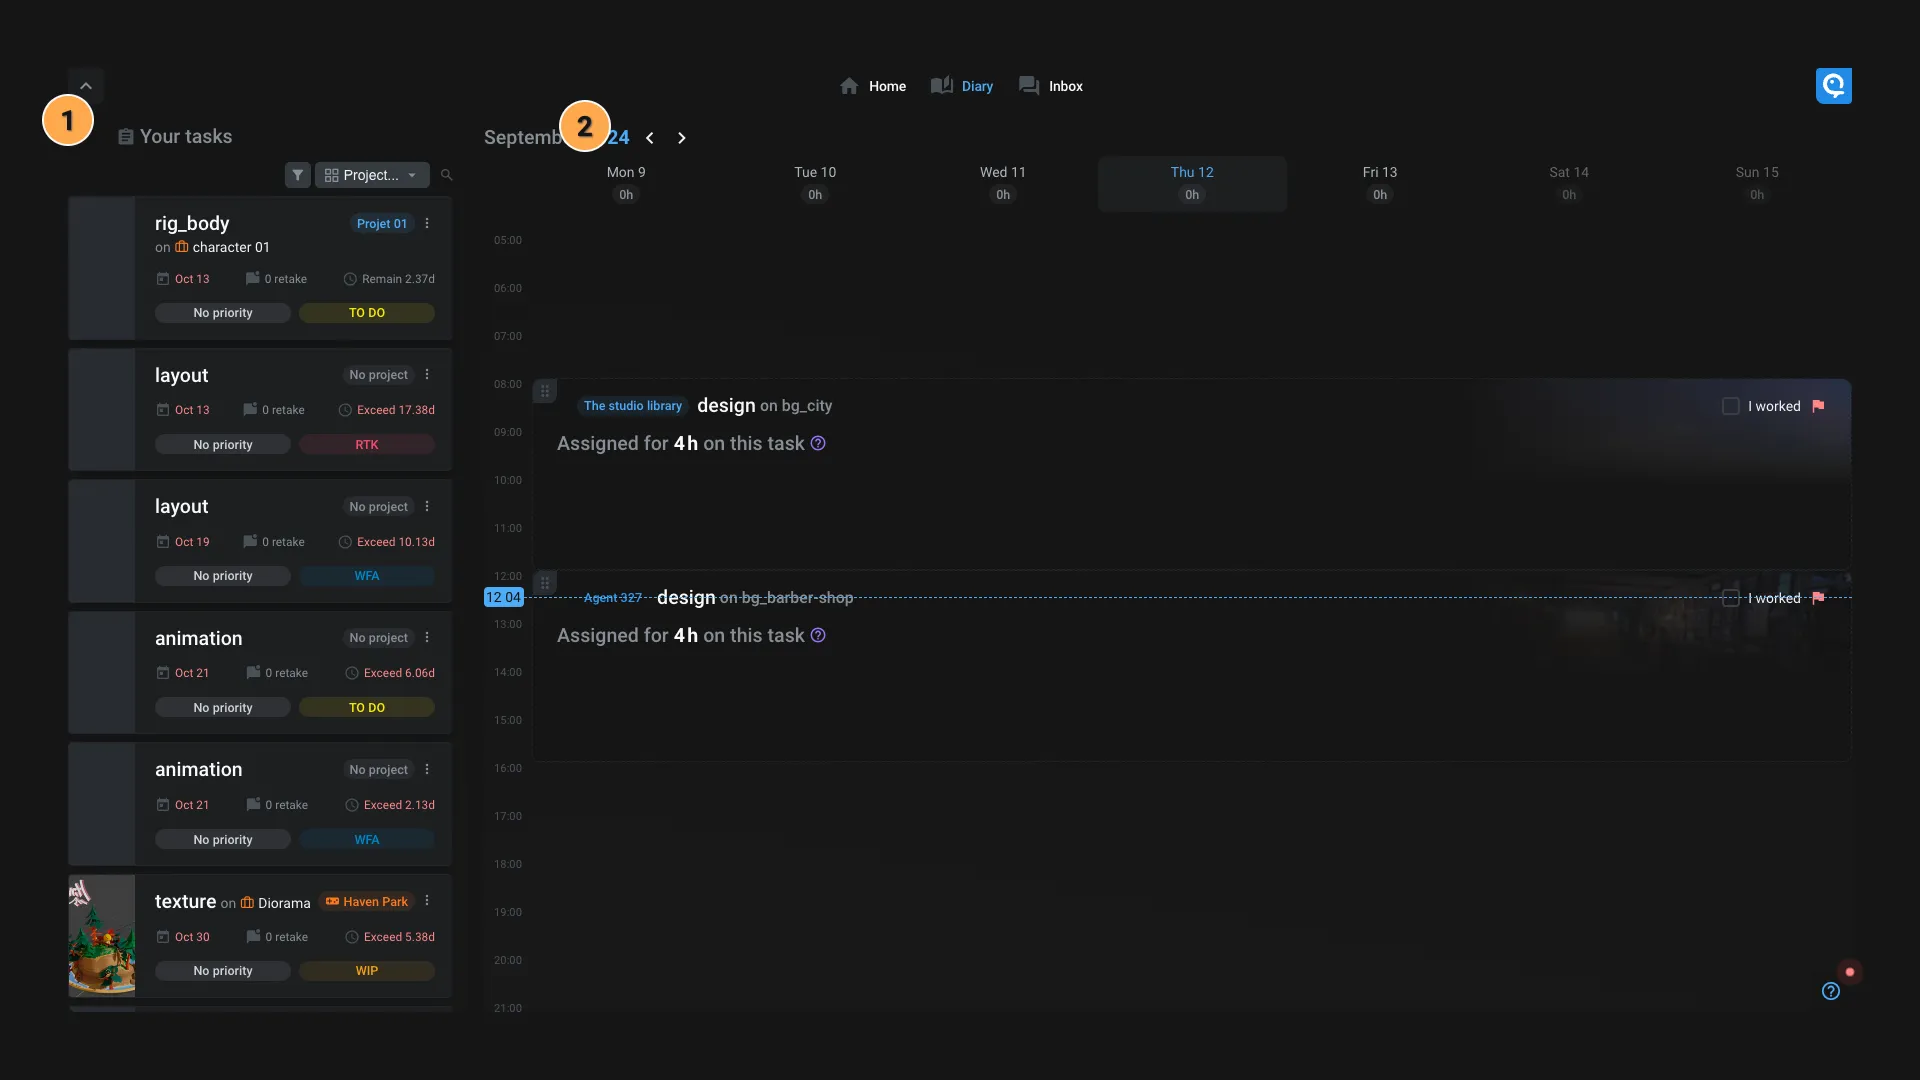
Task: Click the help circle icon at bottom right
Action: pos(1831,991)
